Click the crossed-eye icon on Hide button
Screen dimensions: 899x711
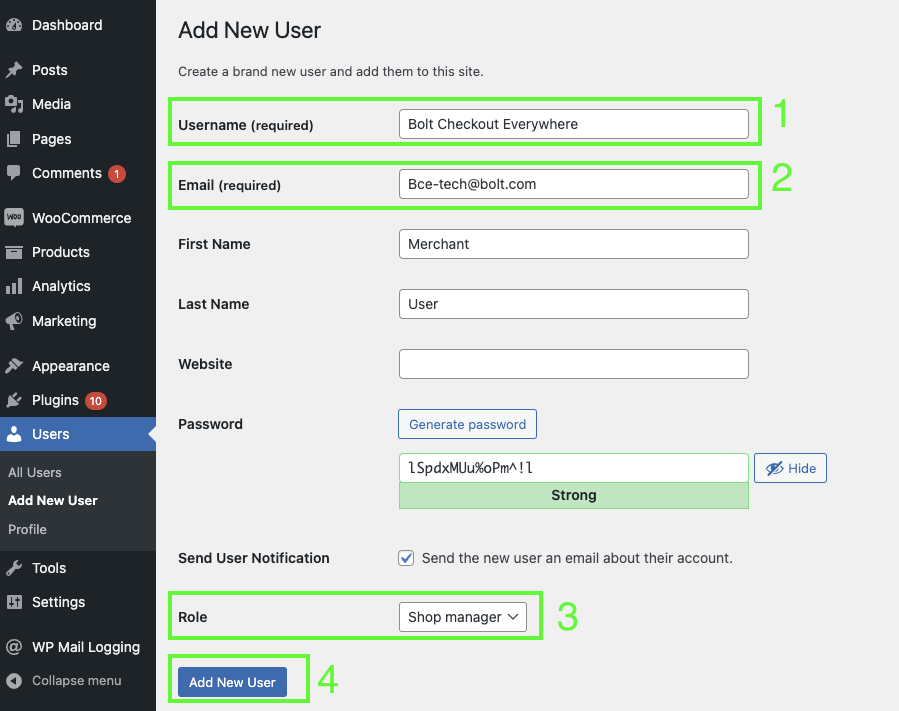pos(775,468)
